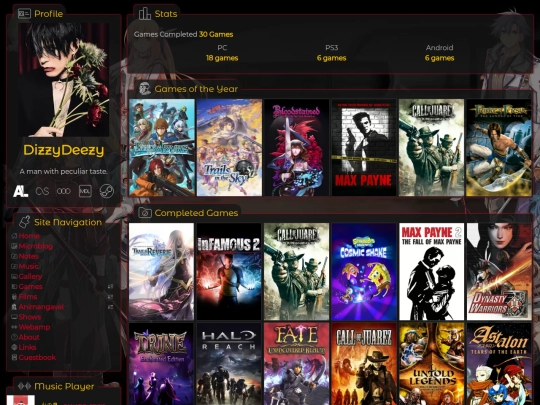Click the Stats panel heading
The image size is (540, 405).
click(x=166, y=14)
